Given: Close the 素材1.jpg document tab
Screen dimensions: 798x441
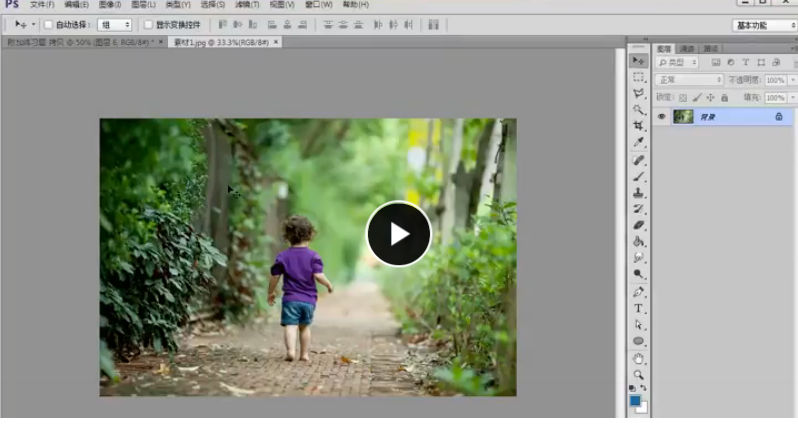Looking at the screenshot, I should click(x=276, y=42).
